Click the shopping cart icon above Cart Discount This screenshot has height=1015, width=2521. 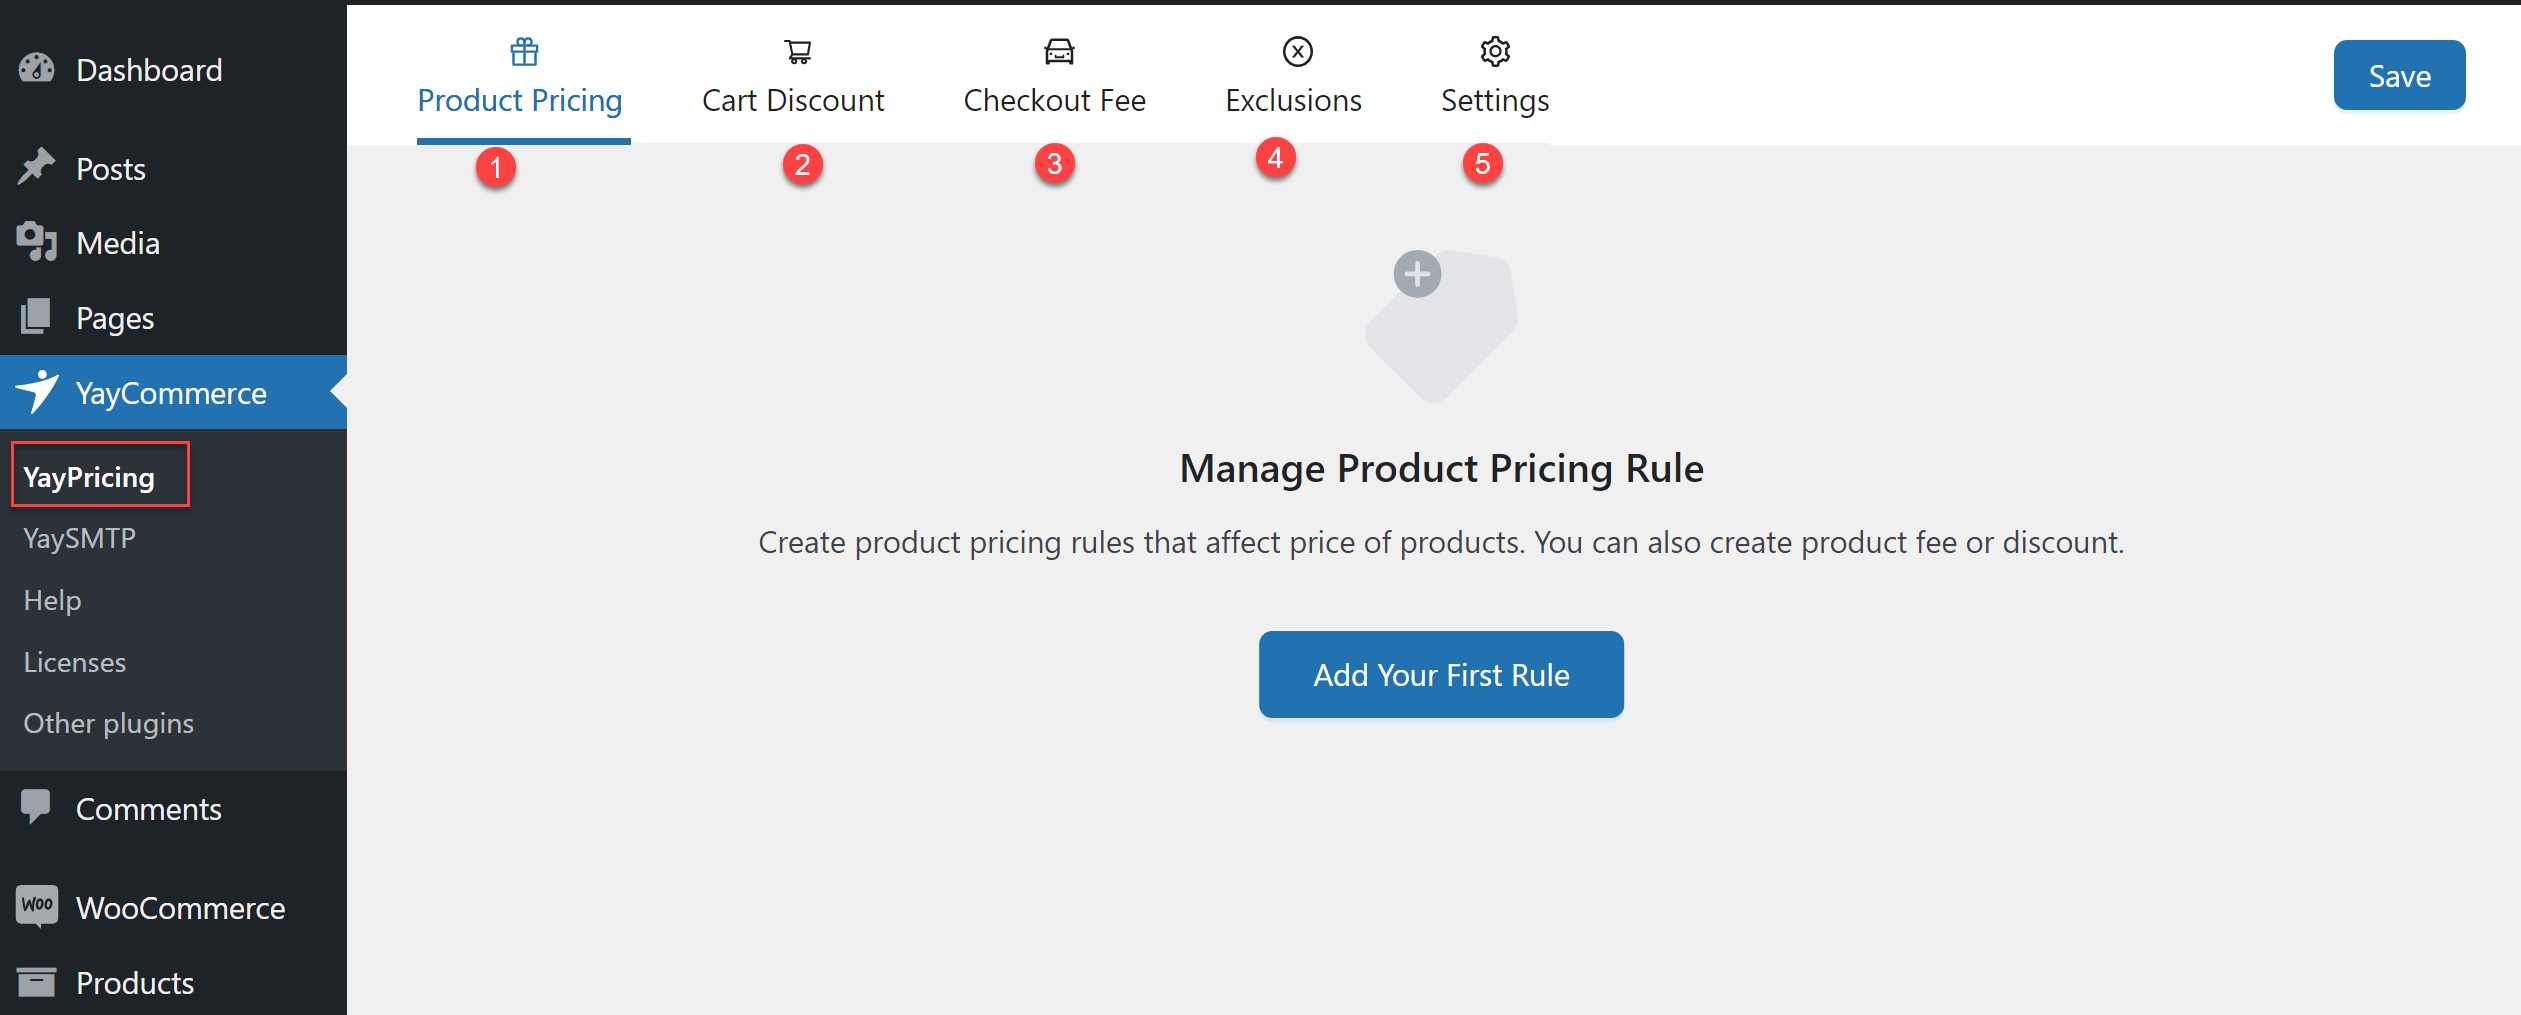[x=797, y=51]
